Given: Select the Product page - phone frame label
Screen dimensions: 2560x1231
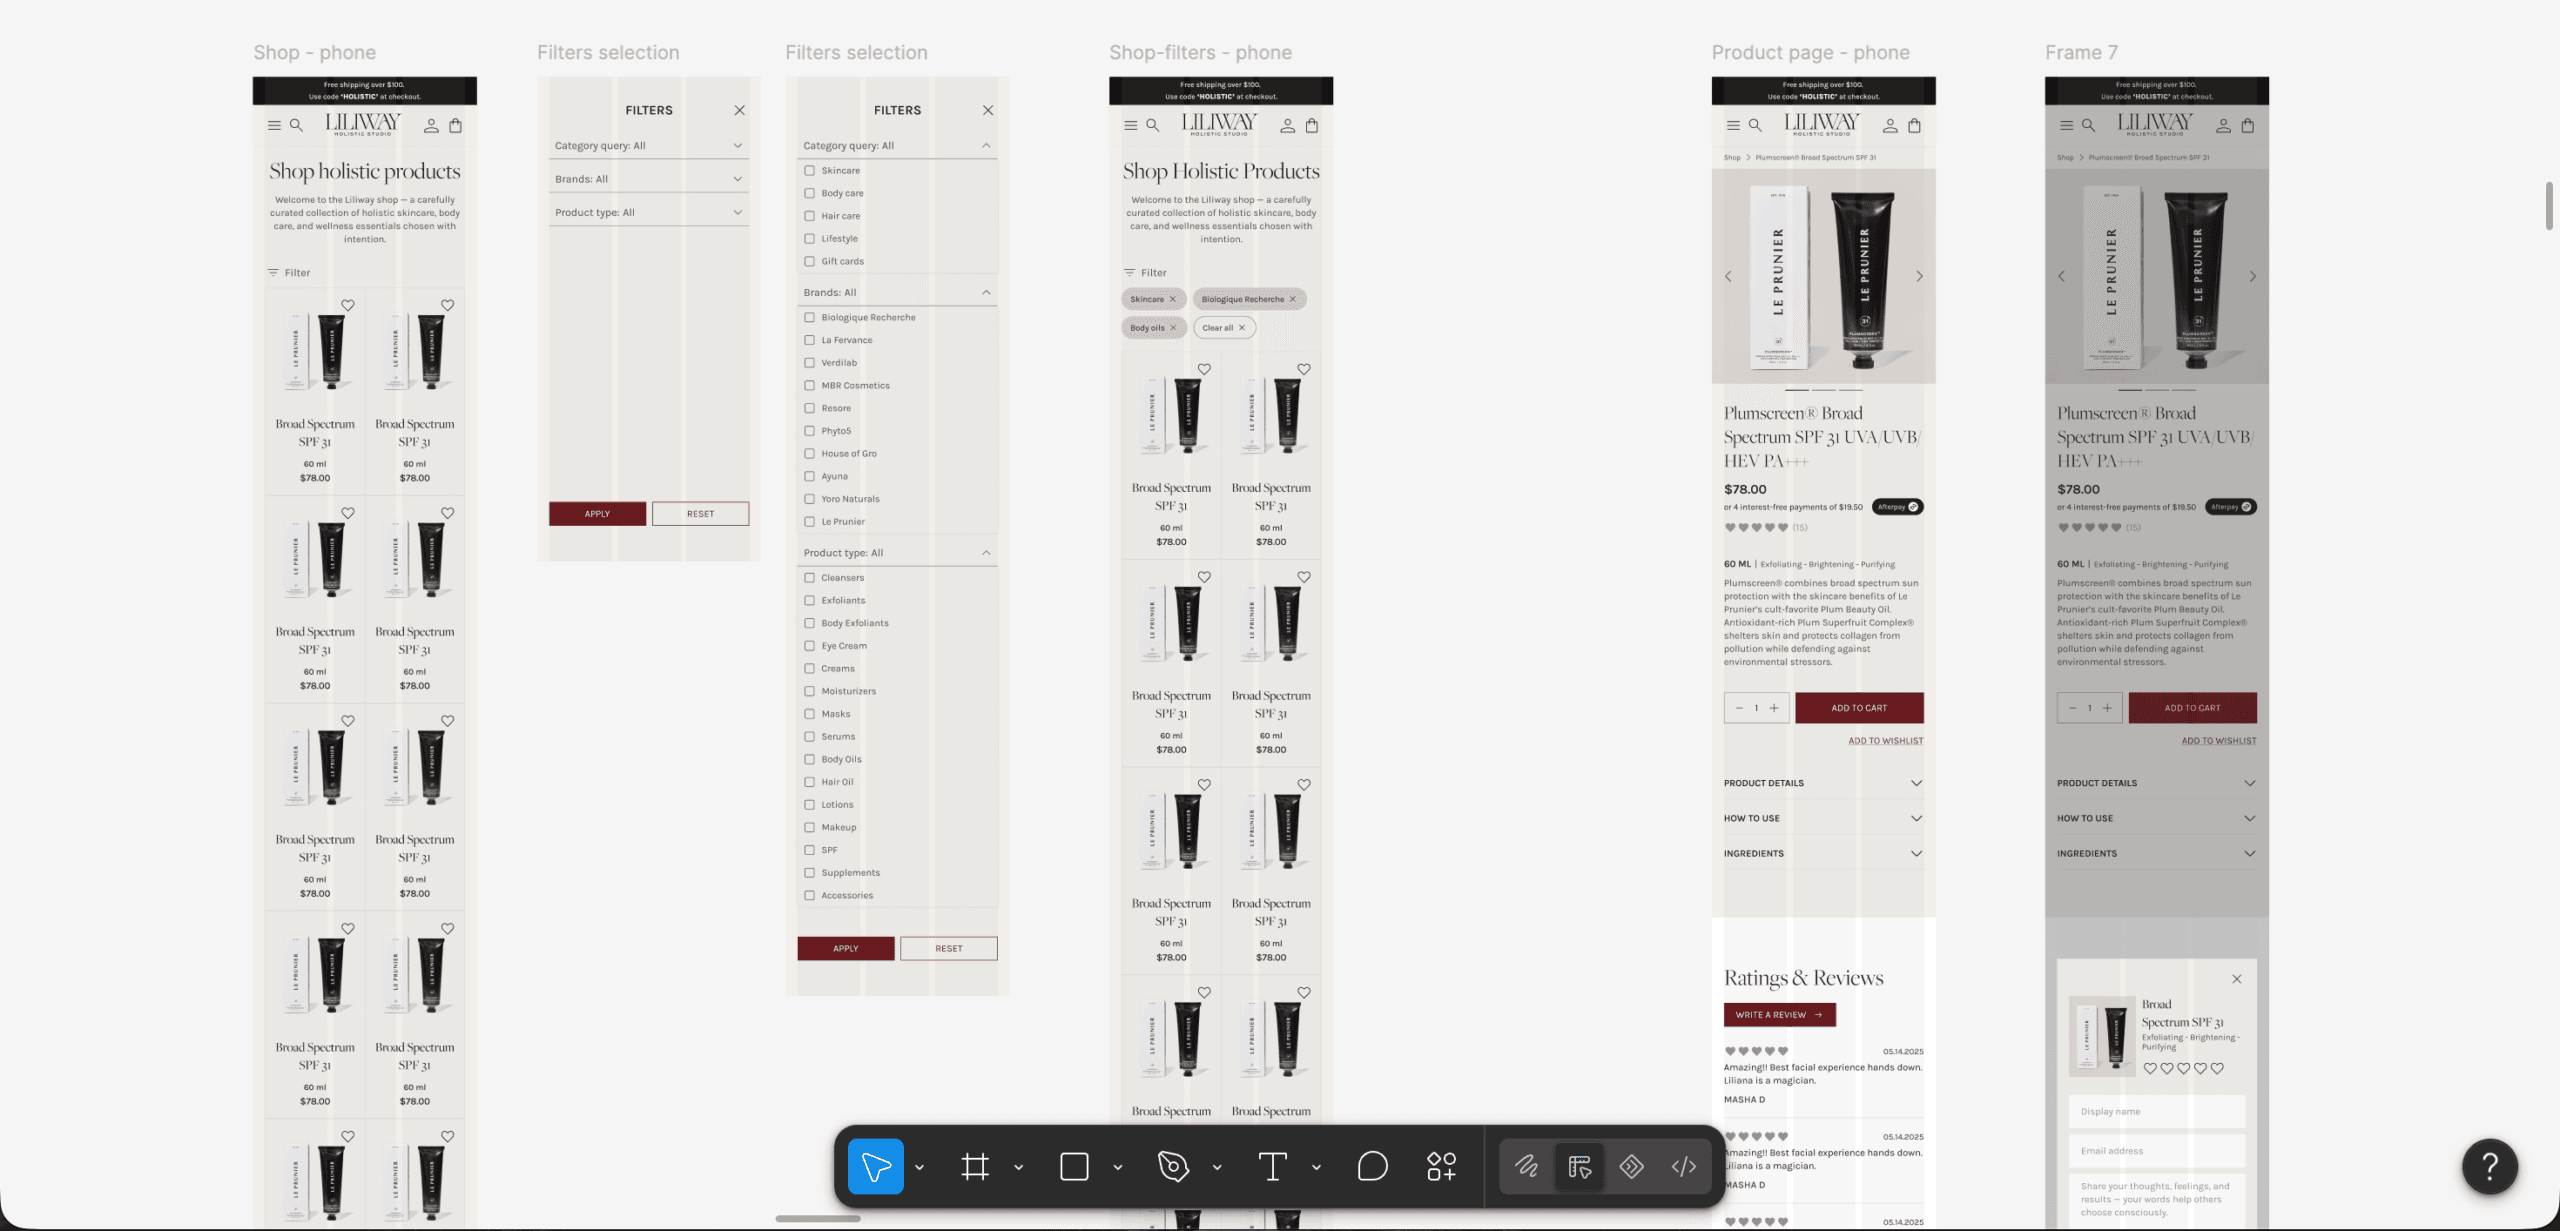Looking at the screenshot, I should 1810,52.
